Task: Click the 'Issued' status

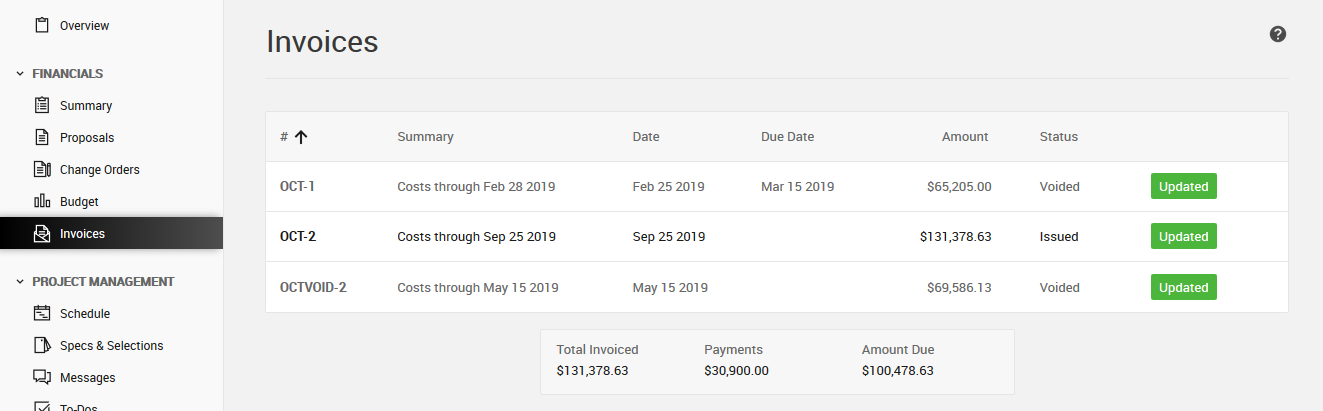Action: pos(1059,237)
